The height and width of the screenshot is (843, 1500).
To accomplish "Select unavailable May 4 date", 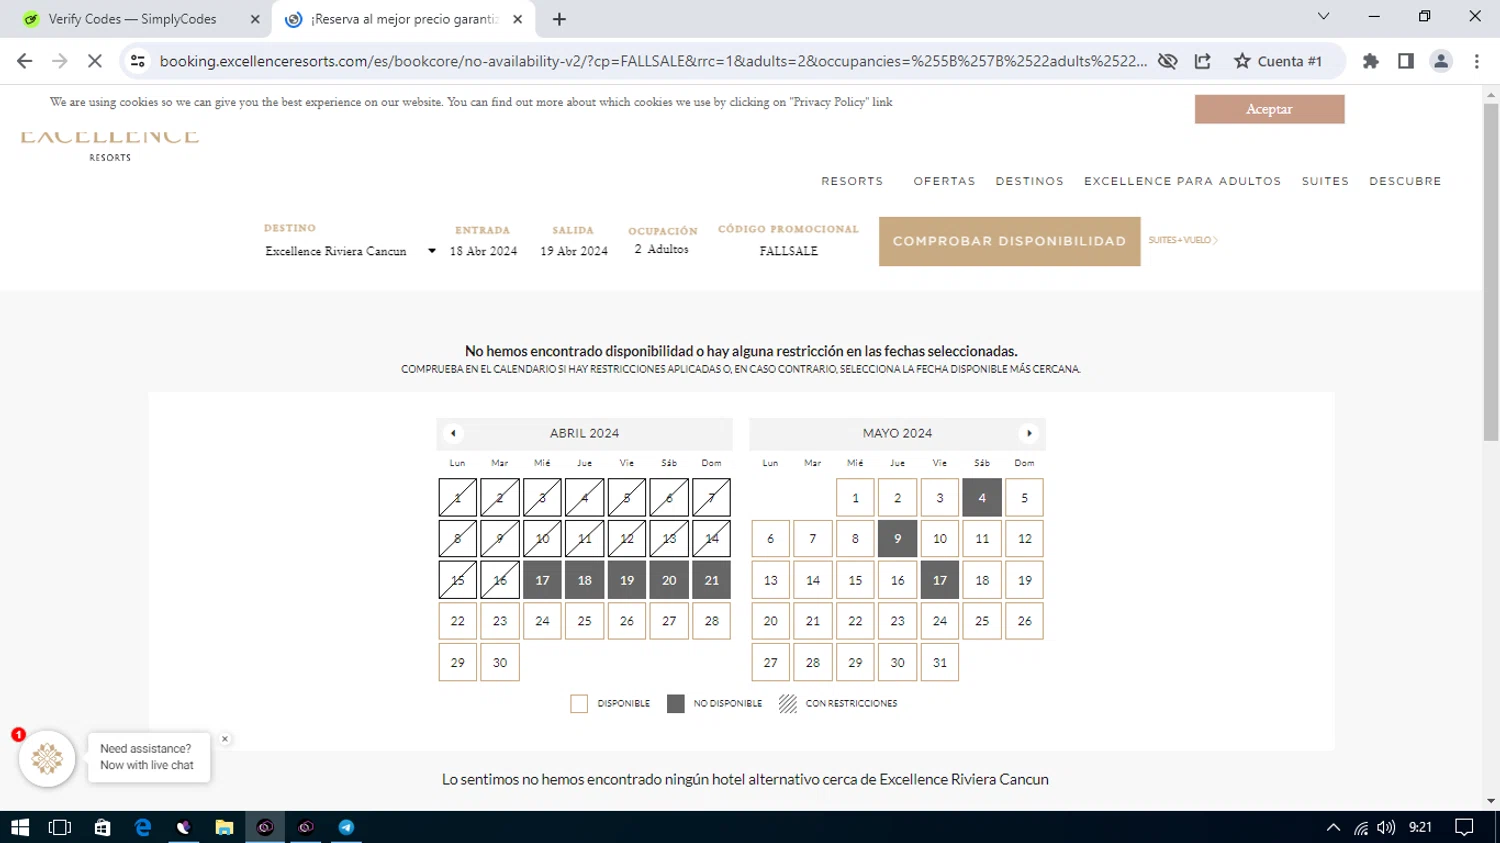I will tap(982, 498).
